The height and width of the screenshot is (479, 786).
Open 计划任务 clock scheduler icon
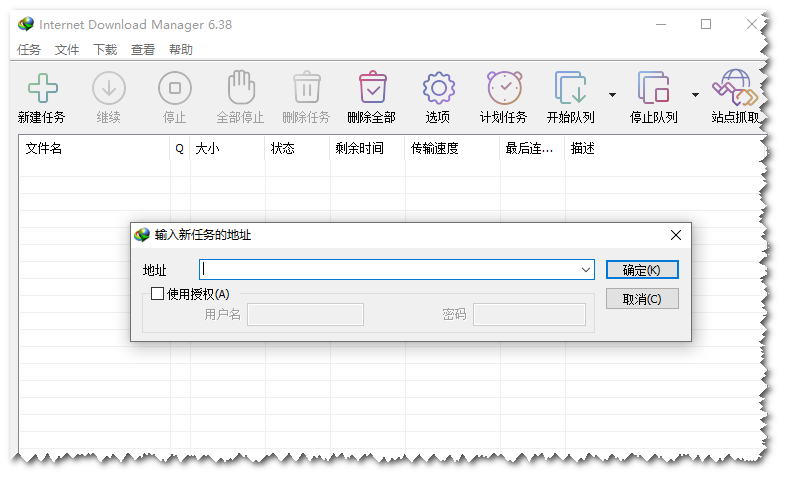click(x=504, y=87)
